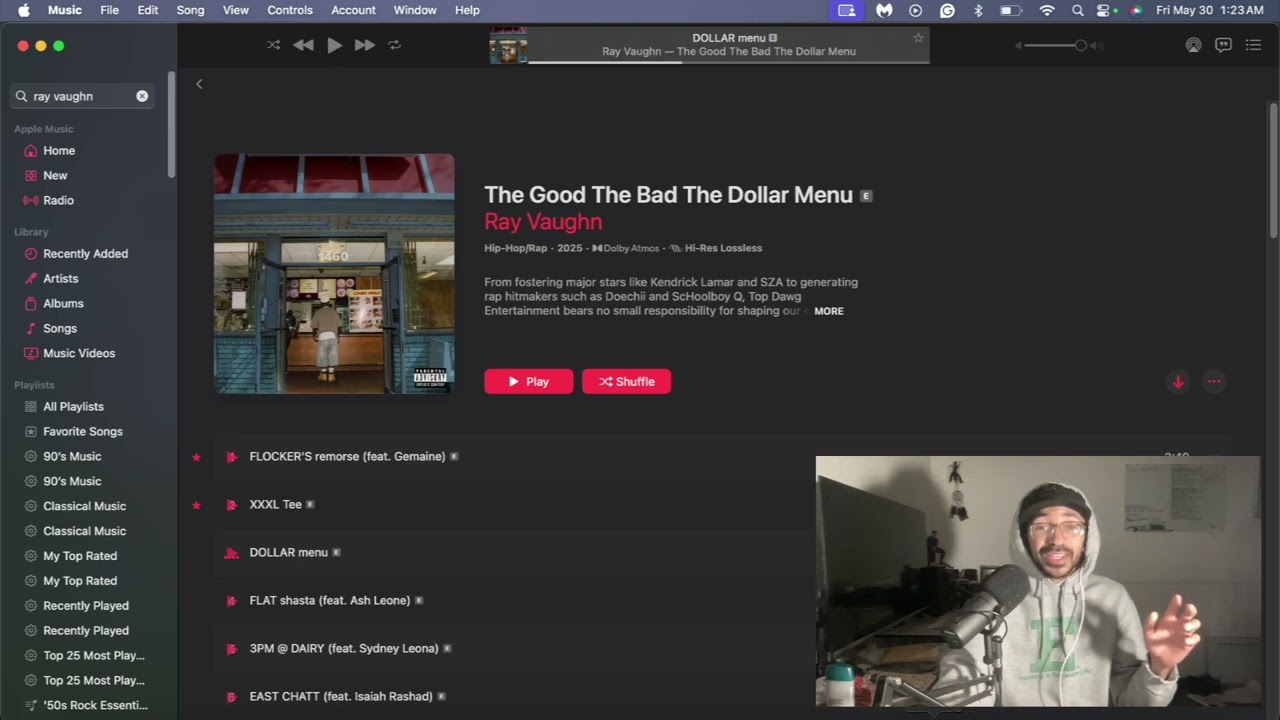Open Wi-Fi status menu
This screenshot has height=720, width=1280.
click(x=1047, y=10)
